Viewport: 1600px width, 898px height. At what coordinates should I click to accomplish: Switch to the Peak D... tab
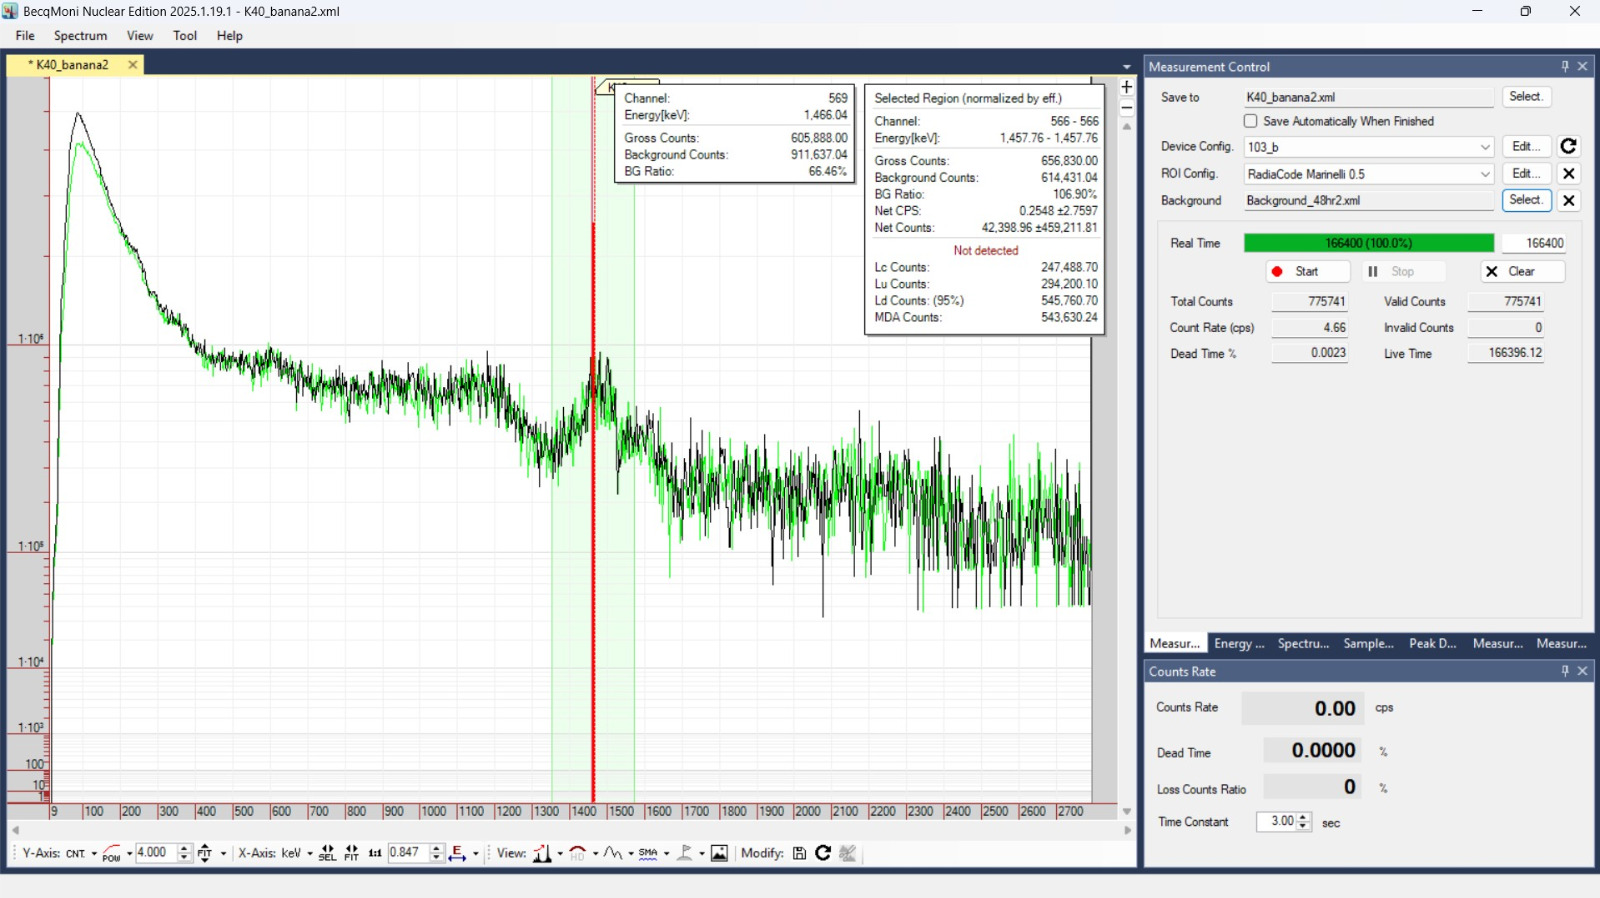pyautogui.click(x=1432, y=644)
